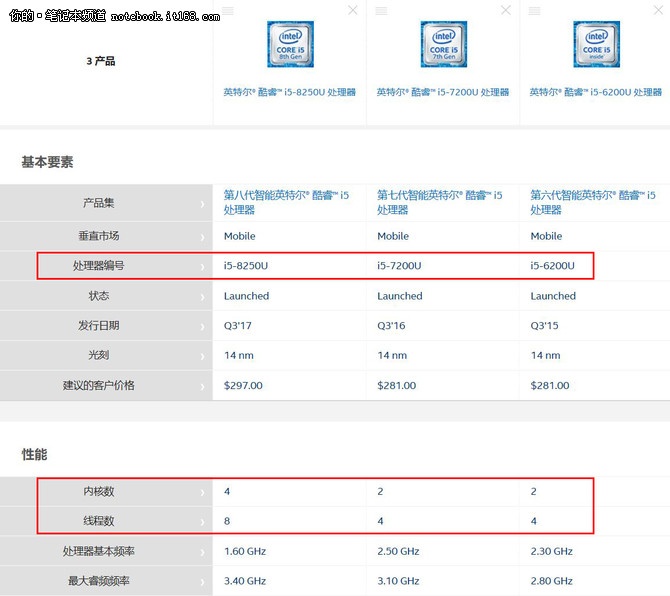
Task: Click the 处理器编号 row label
Action: point(99,266)
